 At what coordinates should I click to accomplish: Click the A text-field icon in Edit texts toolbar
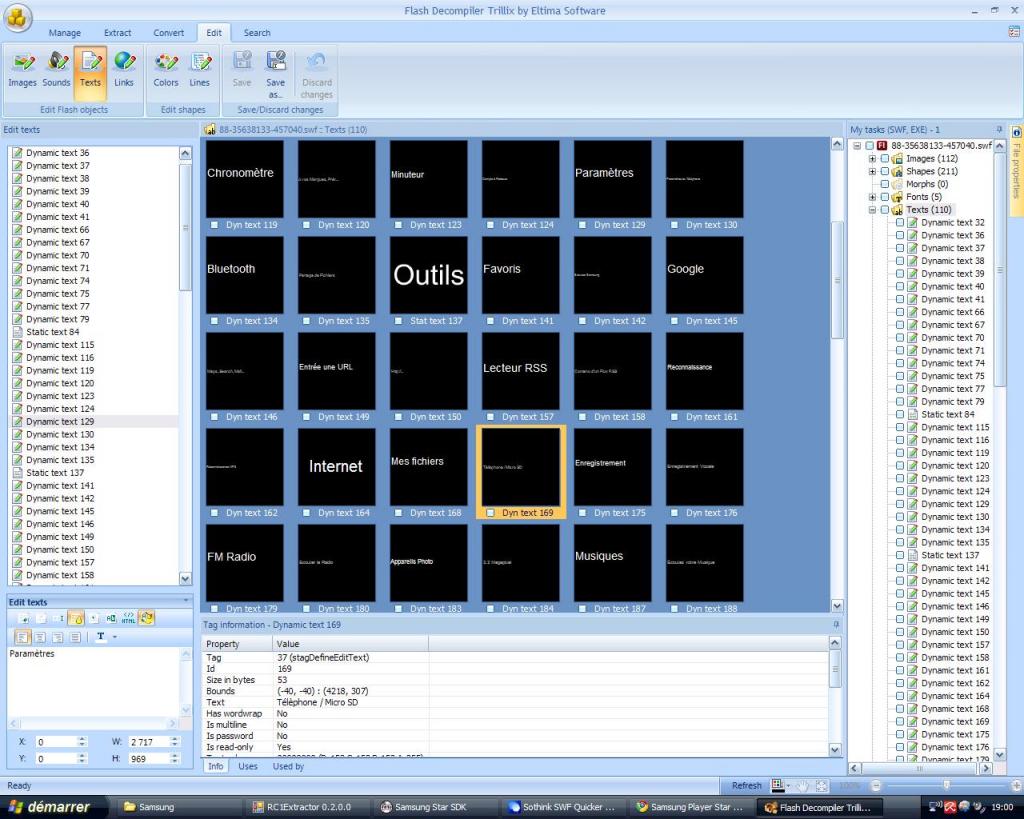111,618
